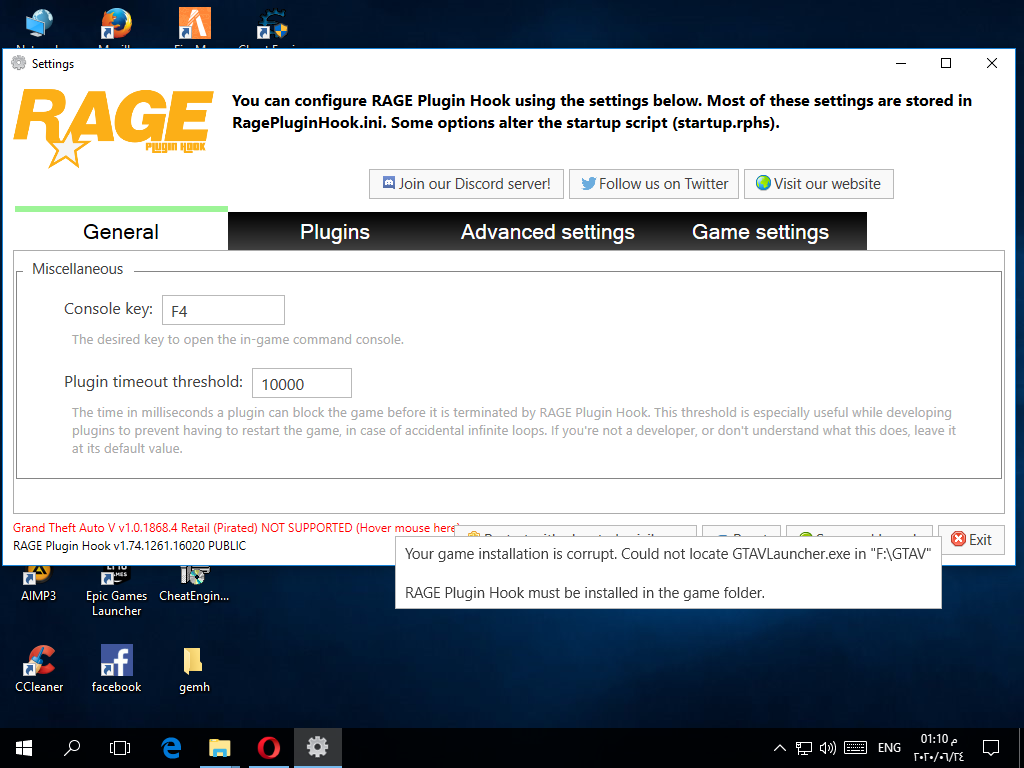Image resolution: width=1024 pixels, height=768 pixels.
Task: Click the Console key field showing F4
Action: tap(223, 310)
